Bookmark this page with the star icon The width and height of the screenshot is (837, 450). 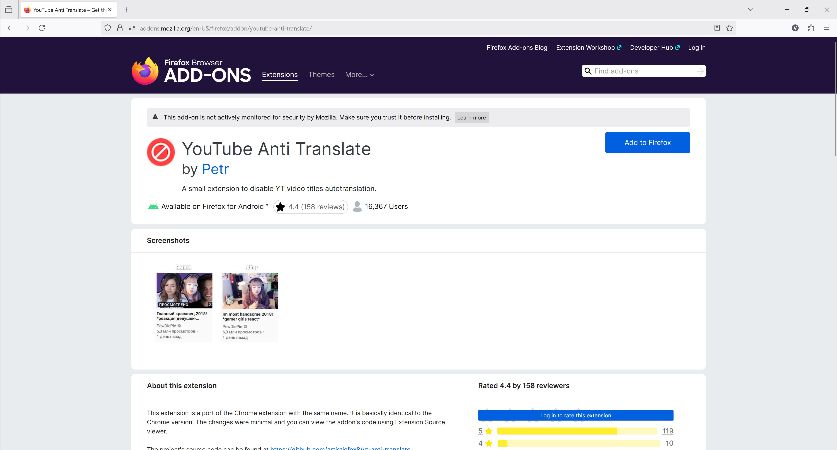click(x=730, y=28)
